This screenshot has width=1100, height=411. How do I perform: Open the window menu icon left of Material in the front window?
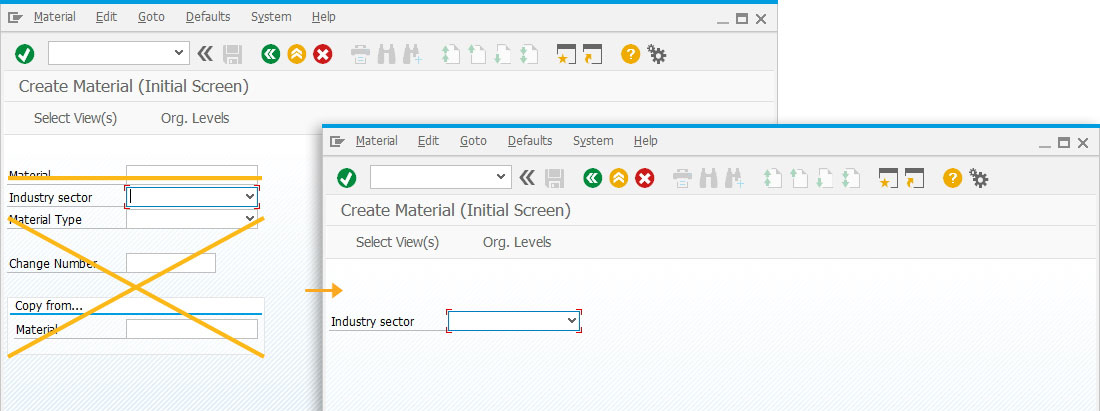pyautogui.click(x=337, y=142)
